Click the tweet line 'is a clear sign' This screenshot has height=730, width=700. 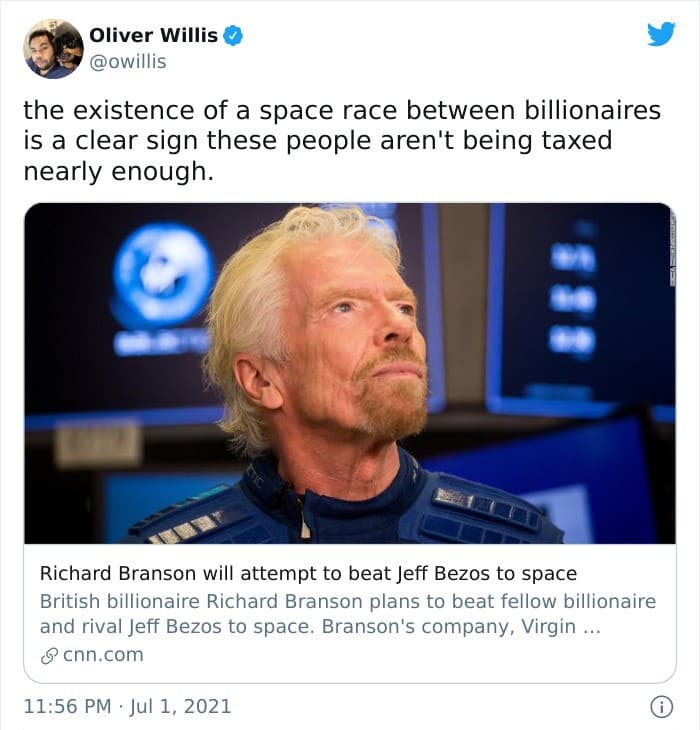point(317,141)
